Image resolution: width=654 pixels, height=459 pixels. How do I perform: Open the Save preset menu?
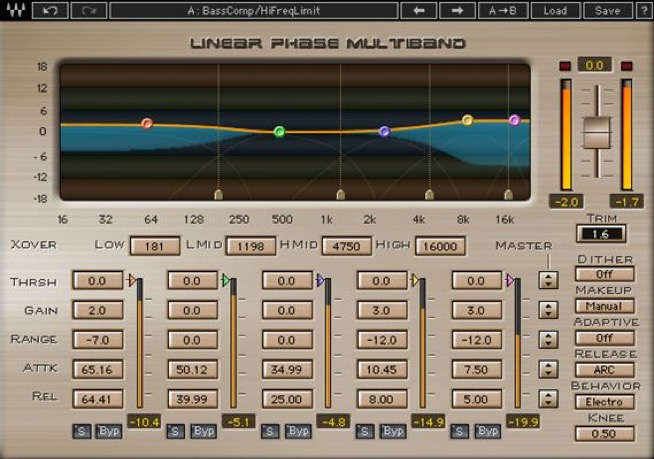point(607,11)
